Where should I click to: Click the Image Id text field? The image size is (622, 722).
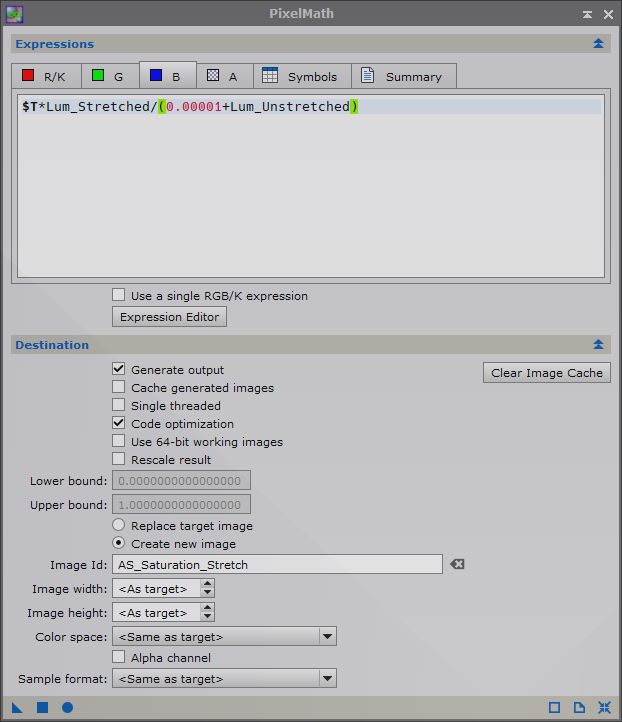277,565
